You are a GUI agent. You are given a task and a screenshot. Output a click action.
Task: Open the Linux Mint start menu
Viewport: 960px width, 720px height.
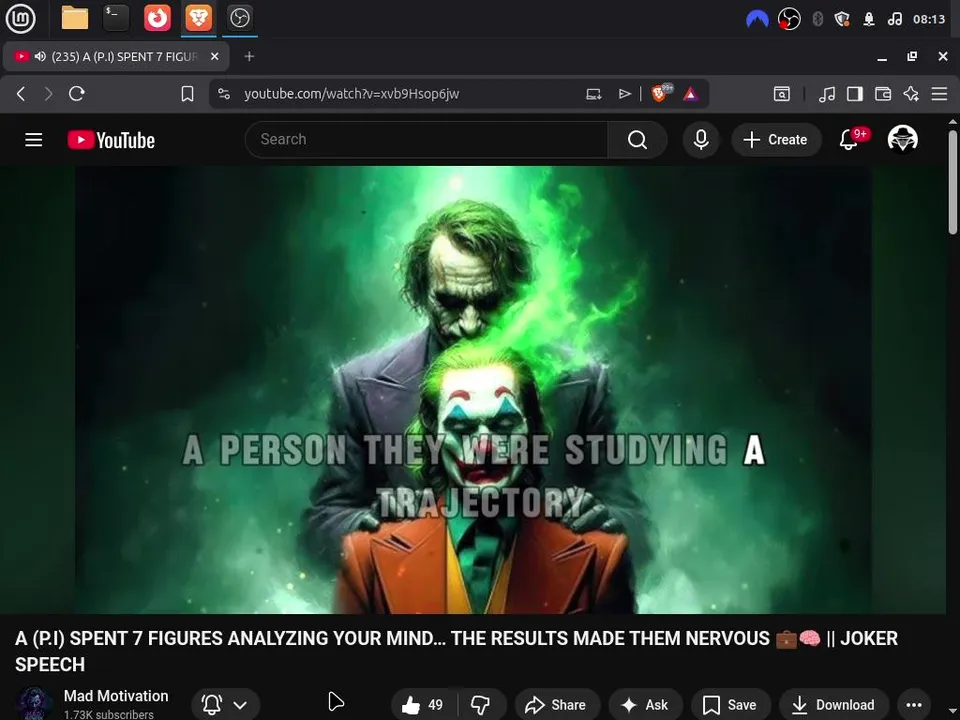click(20, 18)
